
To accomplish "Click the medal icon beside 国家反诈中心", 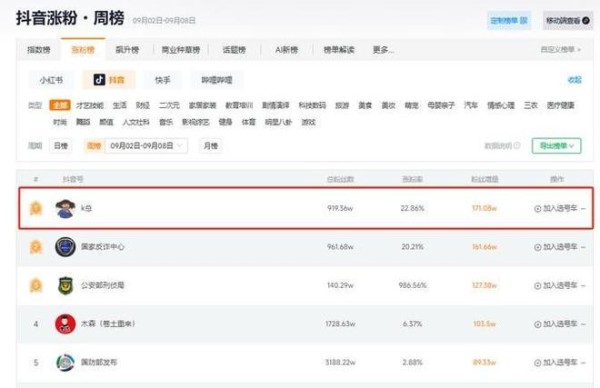I will 36,247.
